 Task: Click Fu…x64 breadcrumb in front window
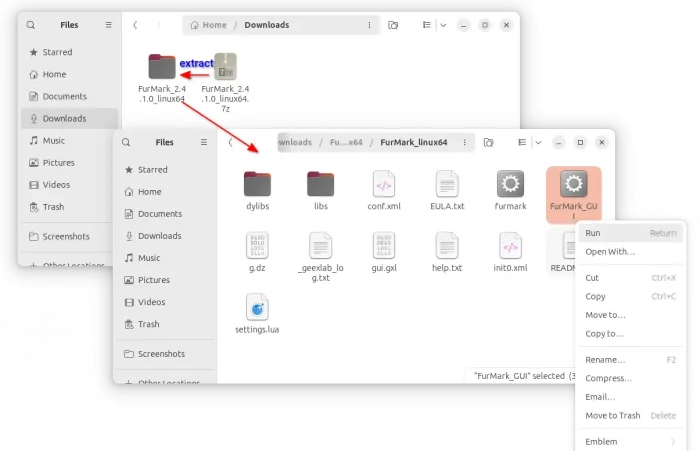[x=346, y=142]
